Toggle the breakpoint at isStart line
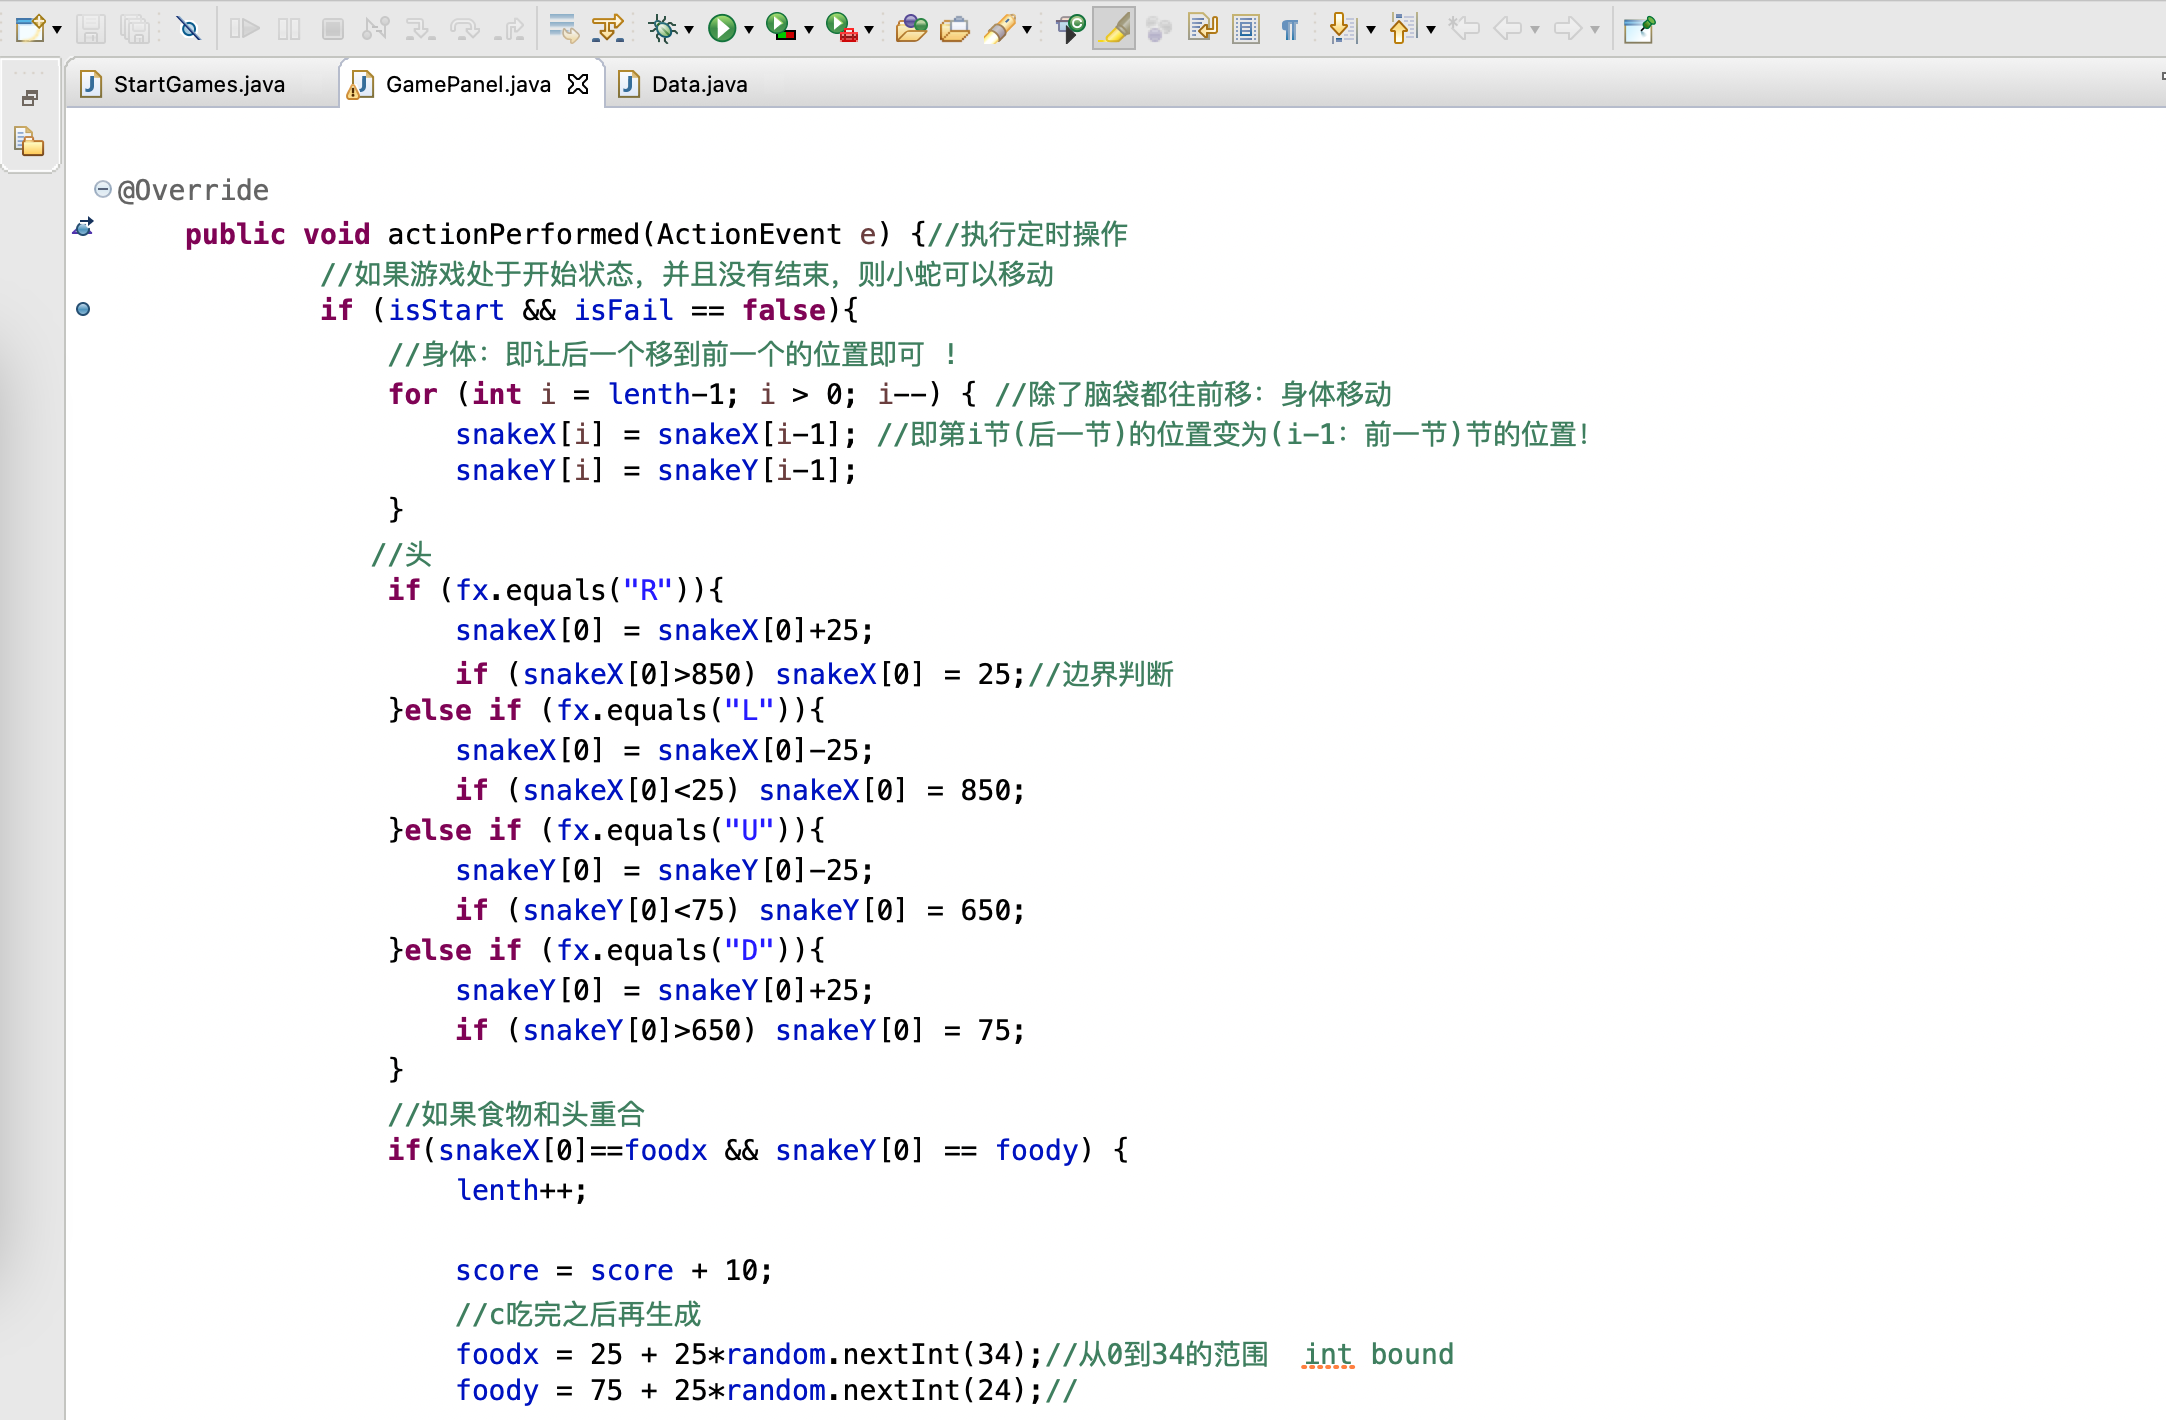This screenshot has height=1420, width=2166. (x=83, y=309)
